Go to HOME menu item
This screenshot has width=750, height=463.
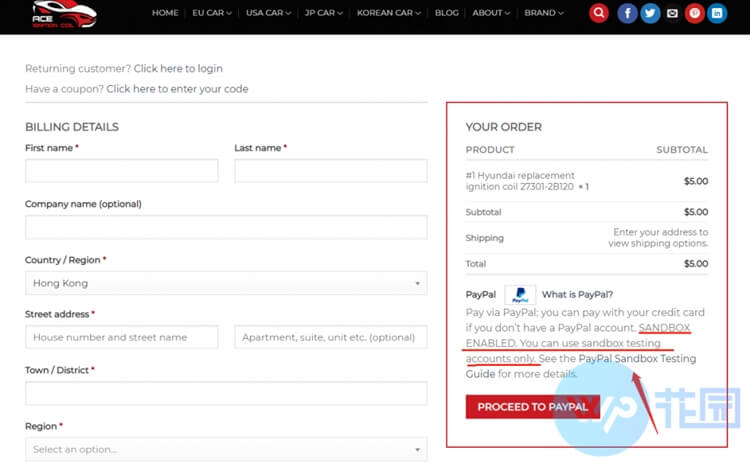point(165,13)
